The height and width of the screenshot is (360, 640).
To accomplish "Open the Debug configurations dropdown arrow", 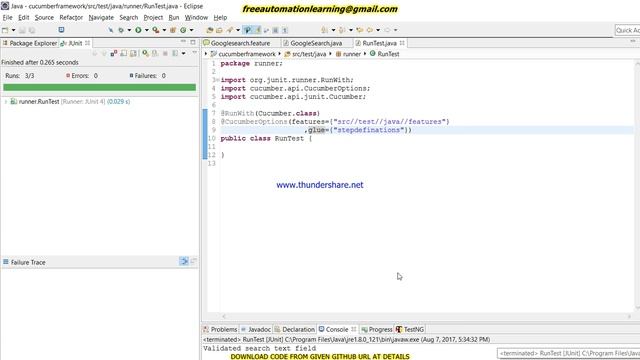I will coord(129,30).
